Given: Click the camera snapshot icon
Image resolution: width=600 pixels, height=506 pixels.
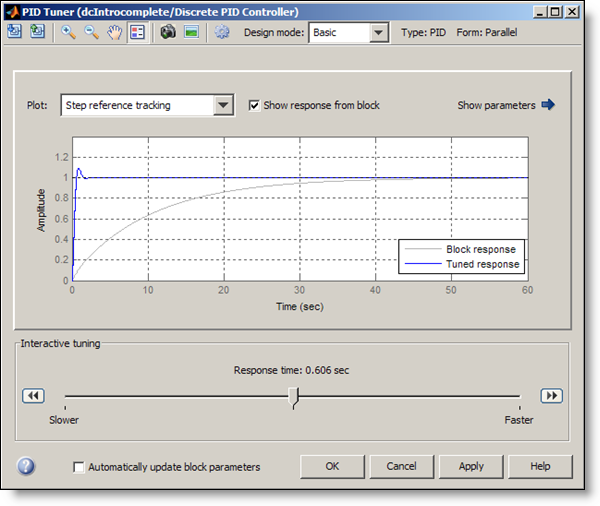Looking at the screenshot, I should [168, 32].
